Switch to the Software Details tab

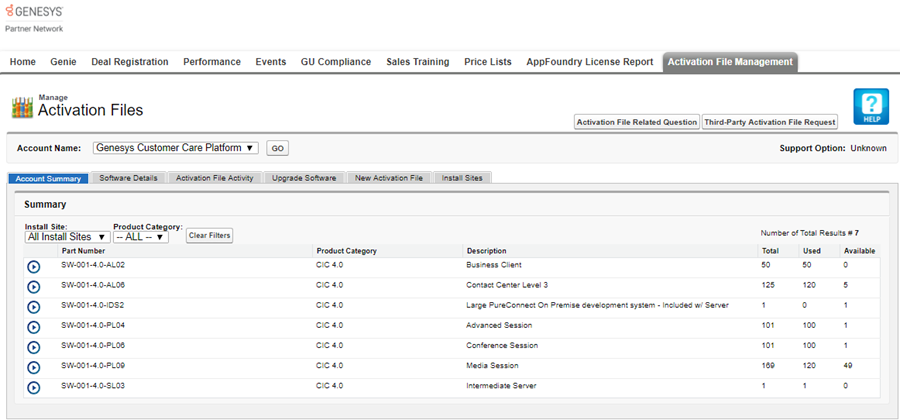pos(128,178)
